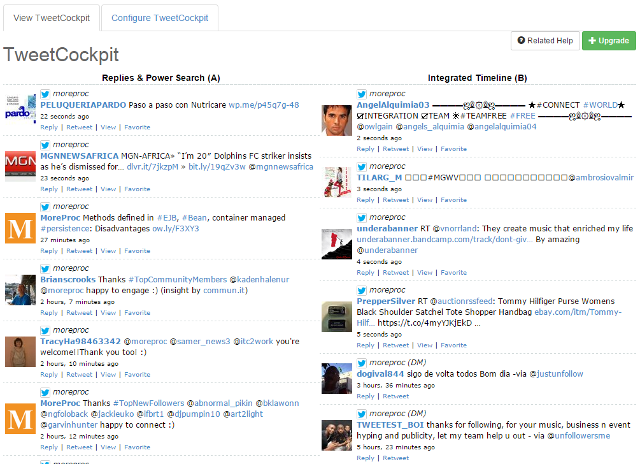Viewport: 640px width, 464px height.
Task: Click Twitter bird icon above underabanner tweet
Action: pos(365,216)
